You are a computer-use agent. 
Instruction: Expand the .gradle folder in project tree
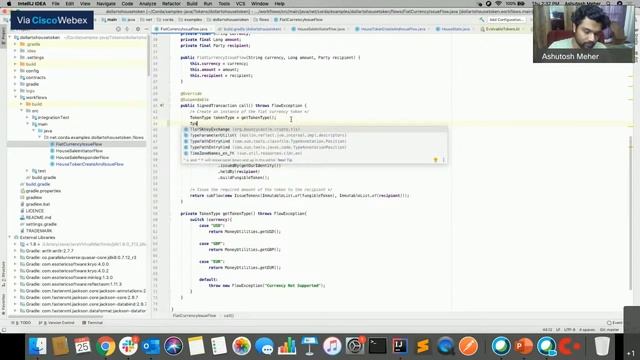click(15, 44)
